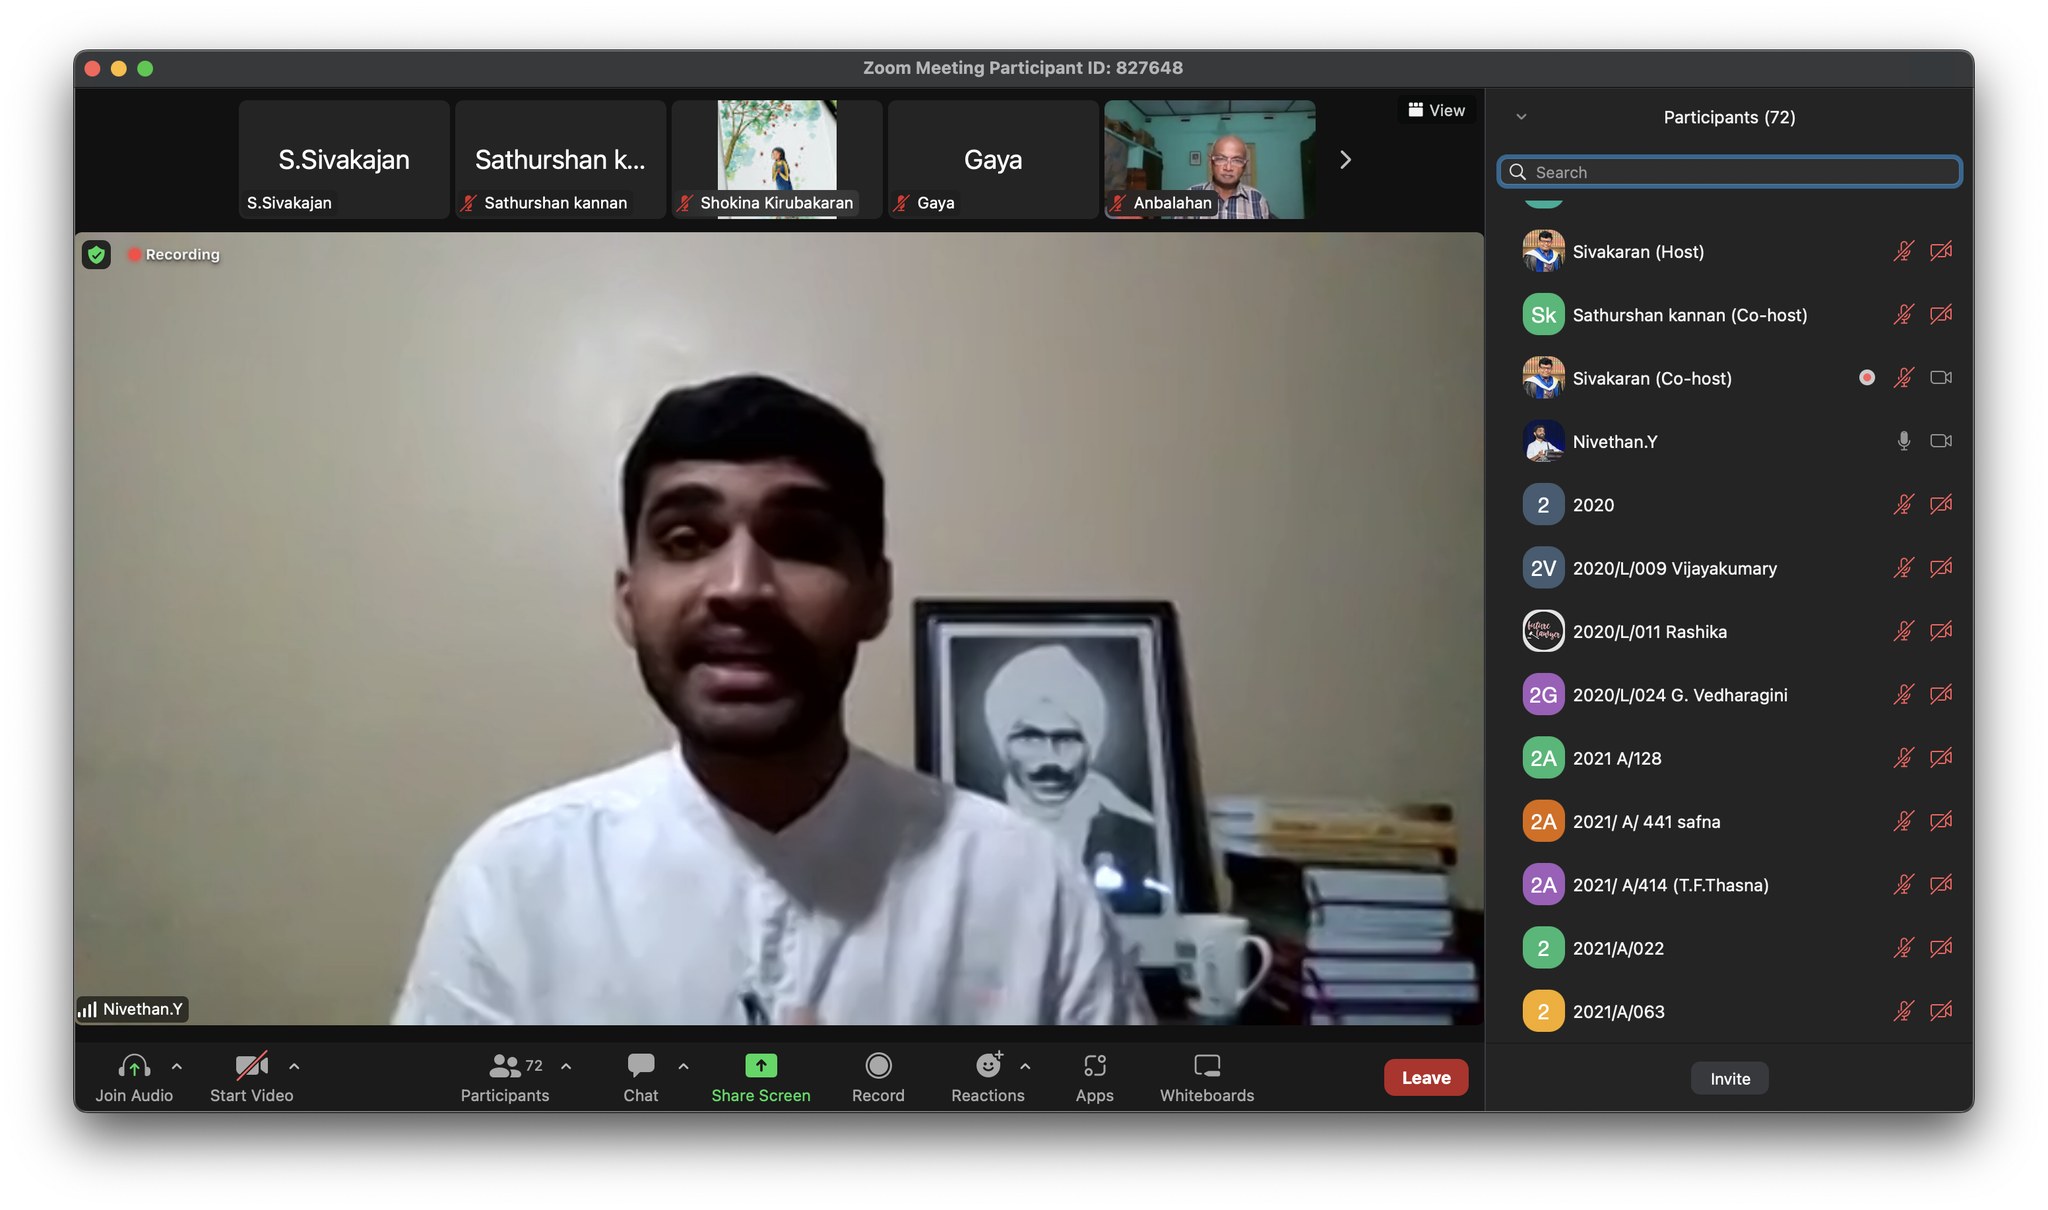
Task: Click Nivethan.Y avatar in participants list
Action: click(x=1543, y=441)
